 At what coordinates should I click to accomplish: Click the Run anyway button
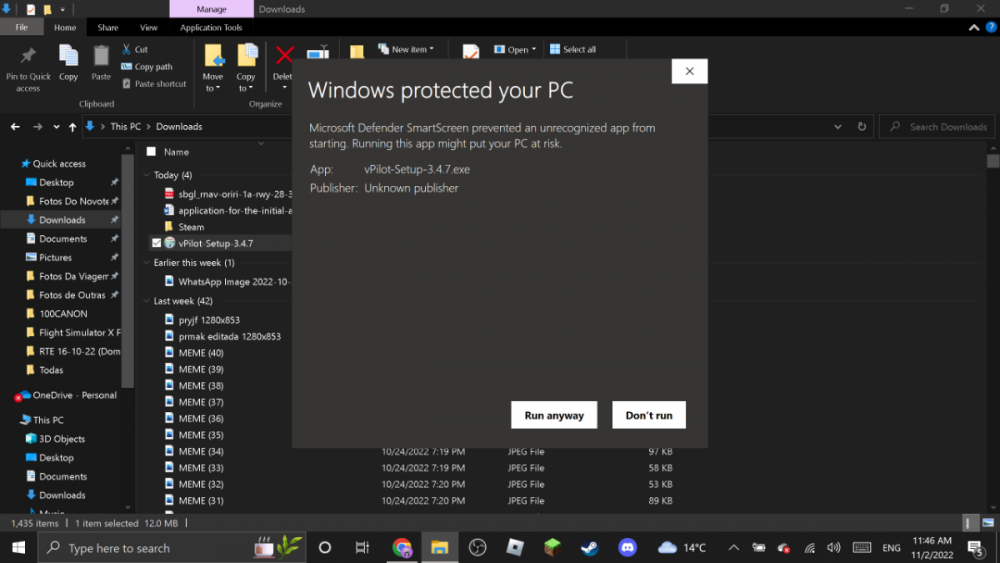point(554,415)
